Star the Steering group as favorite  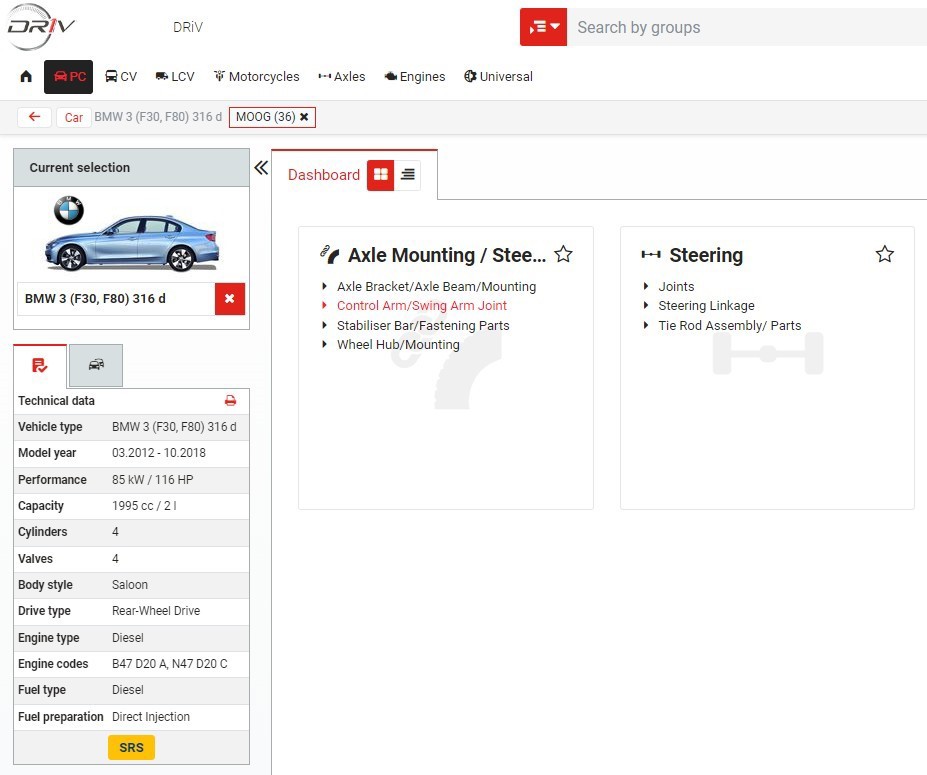tap(884, 255)
